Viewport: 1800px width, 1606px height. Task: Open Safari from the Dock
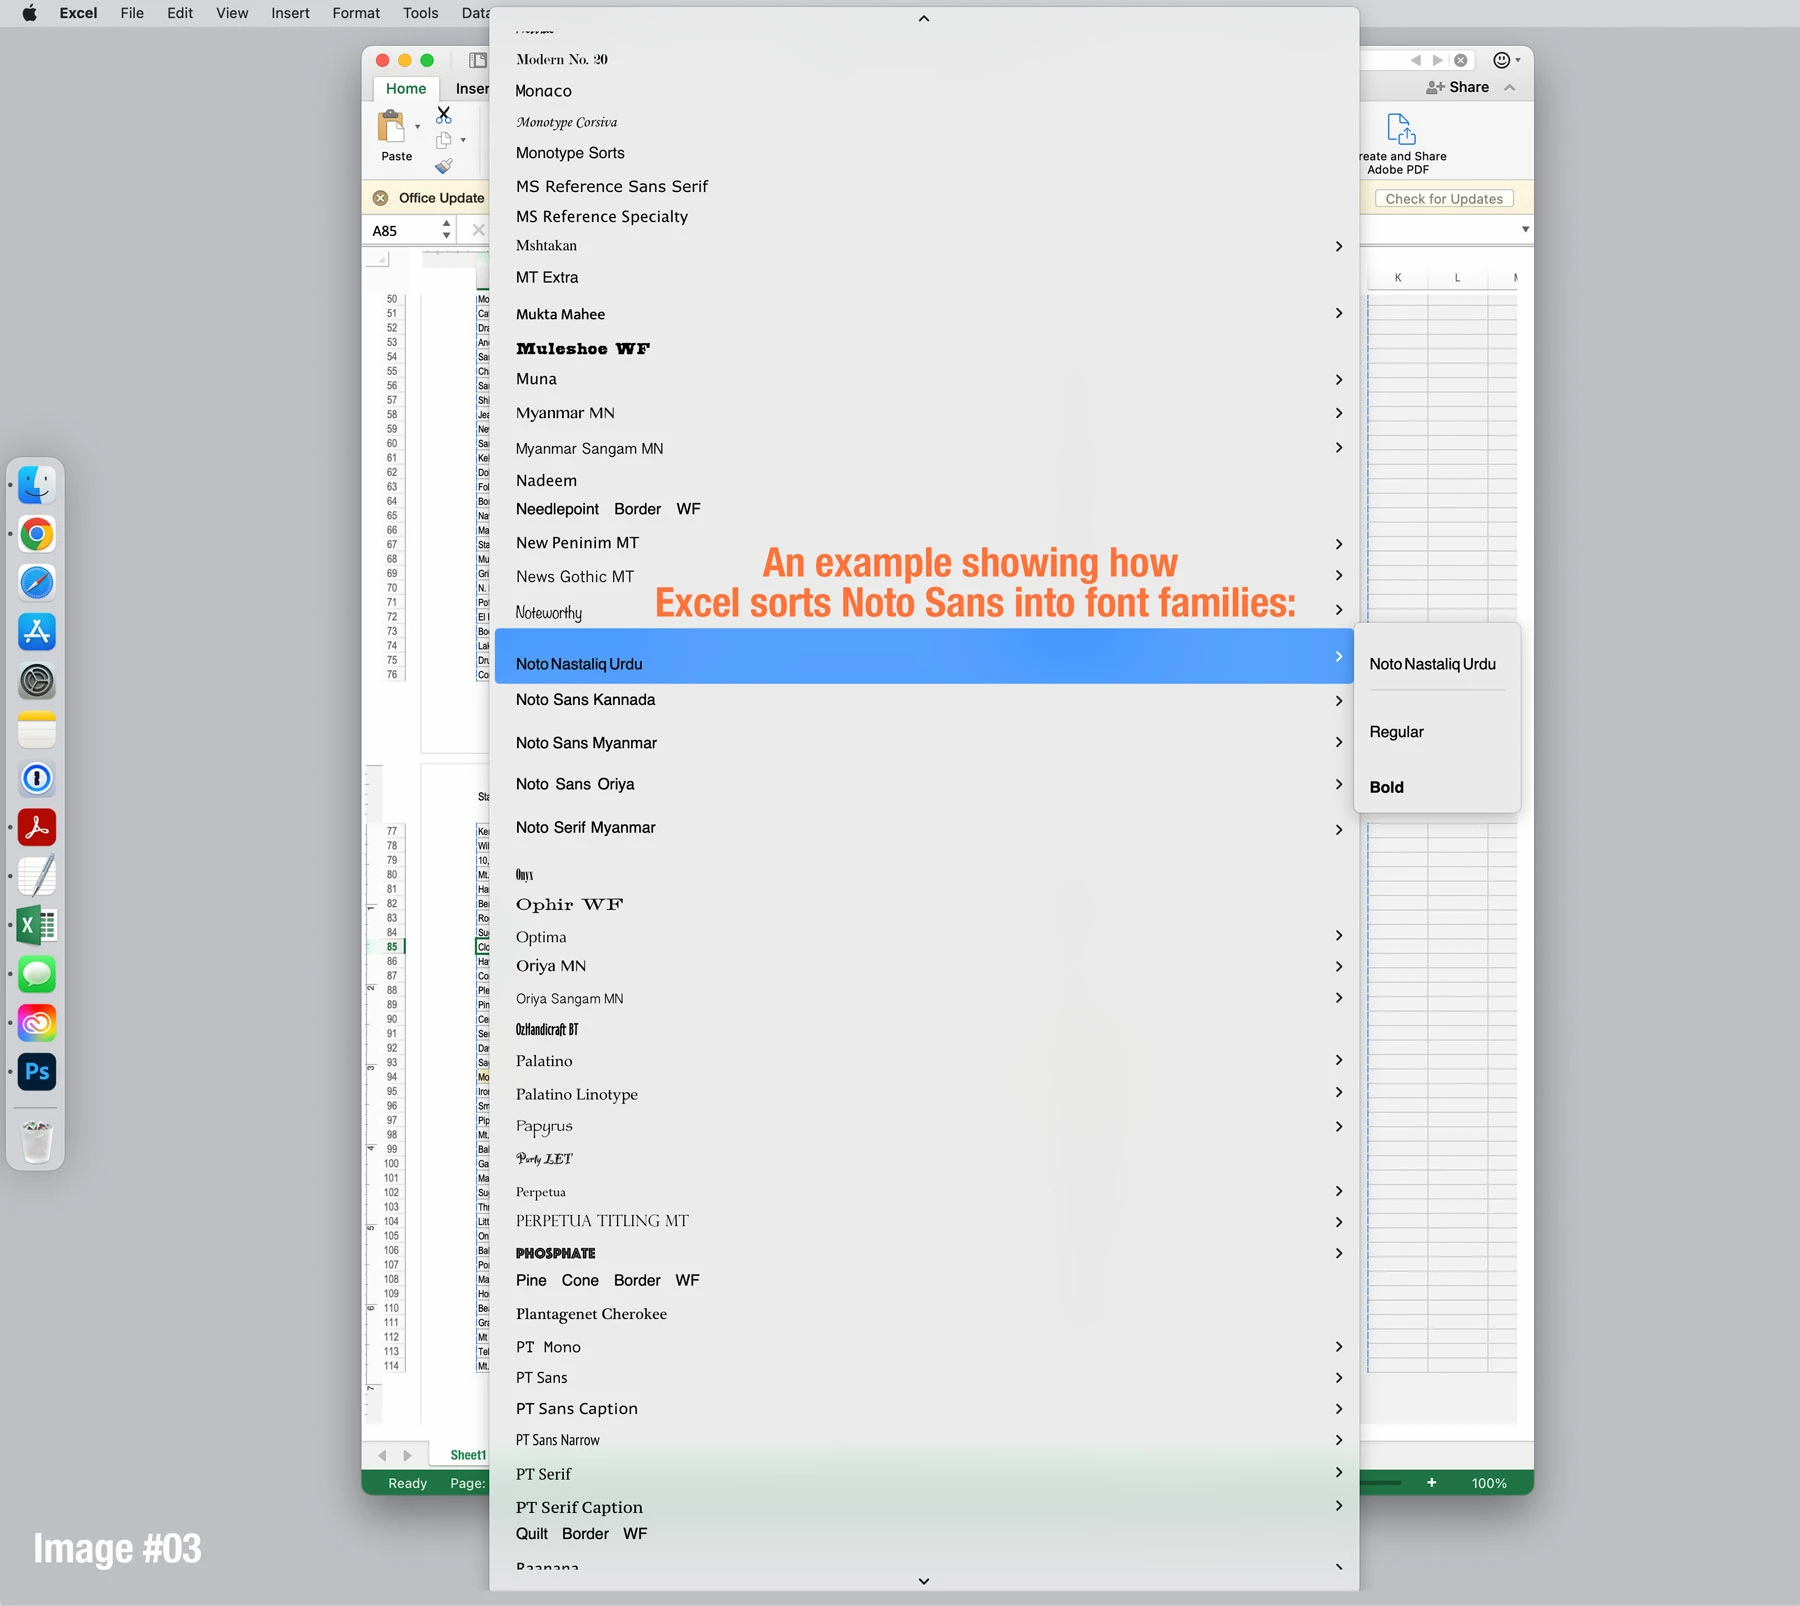(37, 583)
